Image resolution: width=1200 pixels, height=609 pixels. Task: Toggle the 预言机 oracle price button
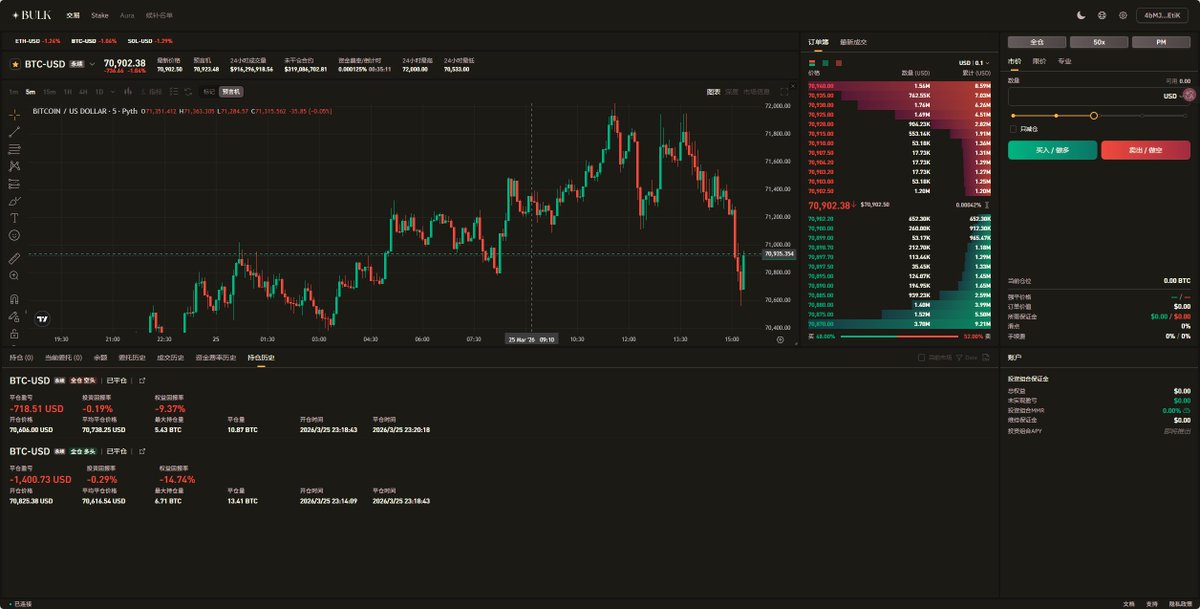231,91
